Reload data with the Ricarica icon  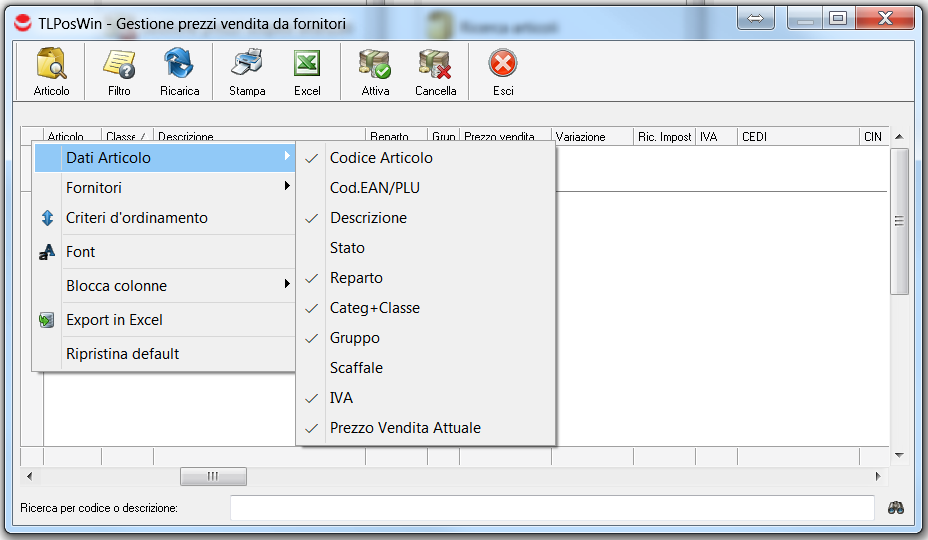[x=179, y=64]
